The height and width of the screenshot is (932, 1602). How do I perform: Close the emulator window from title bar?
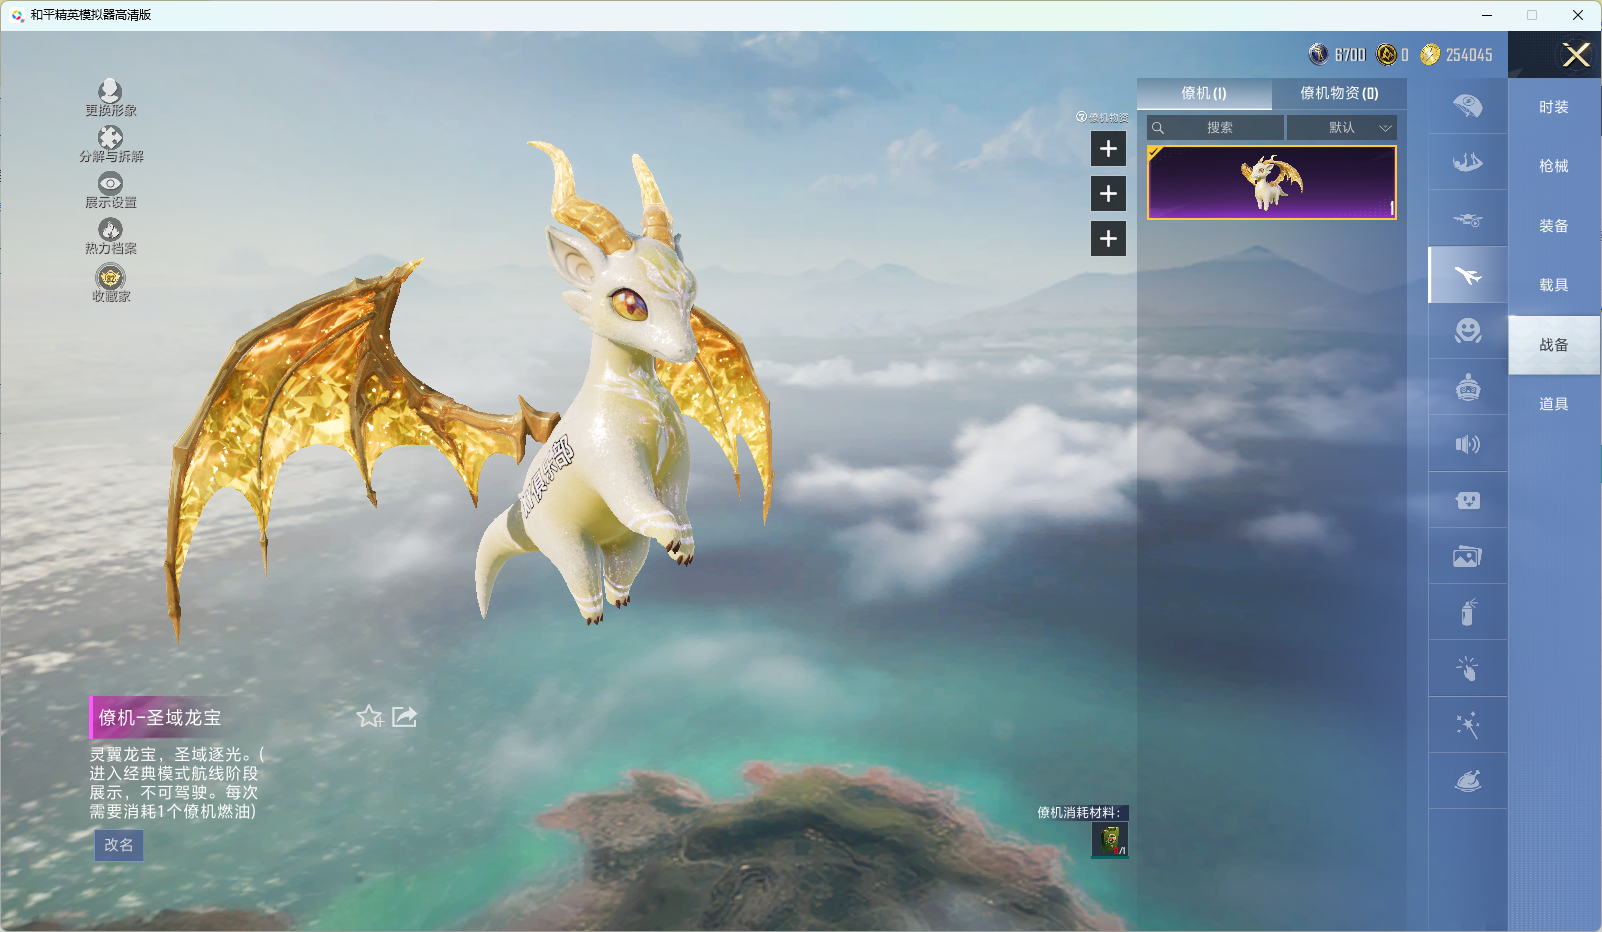pos(1578,15)
